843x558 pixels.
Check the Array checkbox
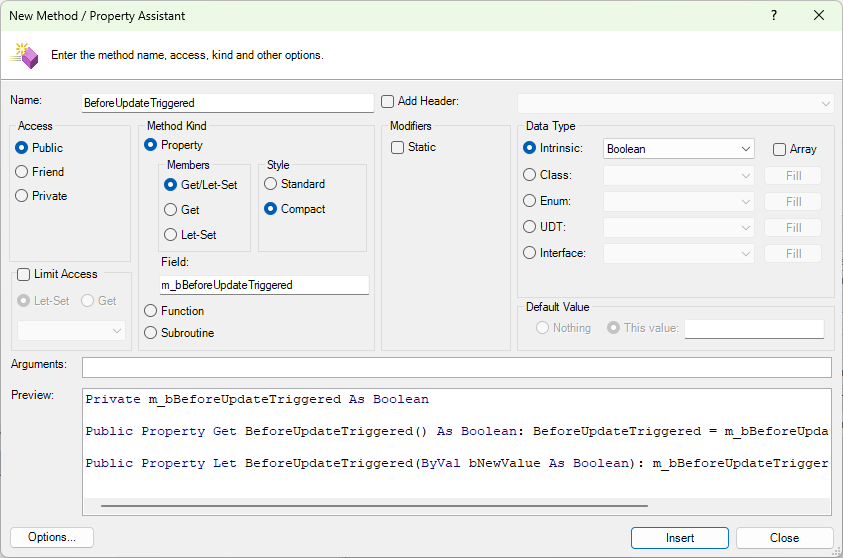coord(779,149)
